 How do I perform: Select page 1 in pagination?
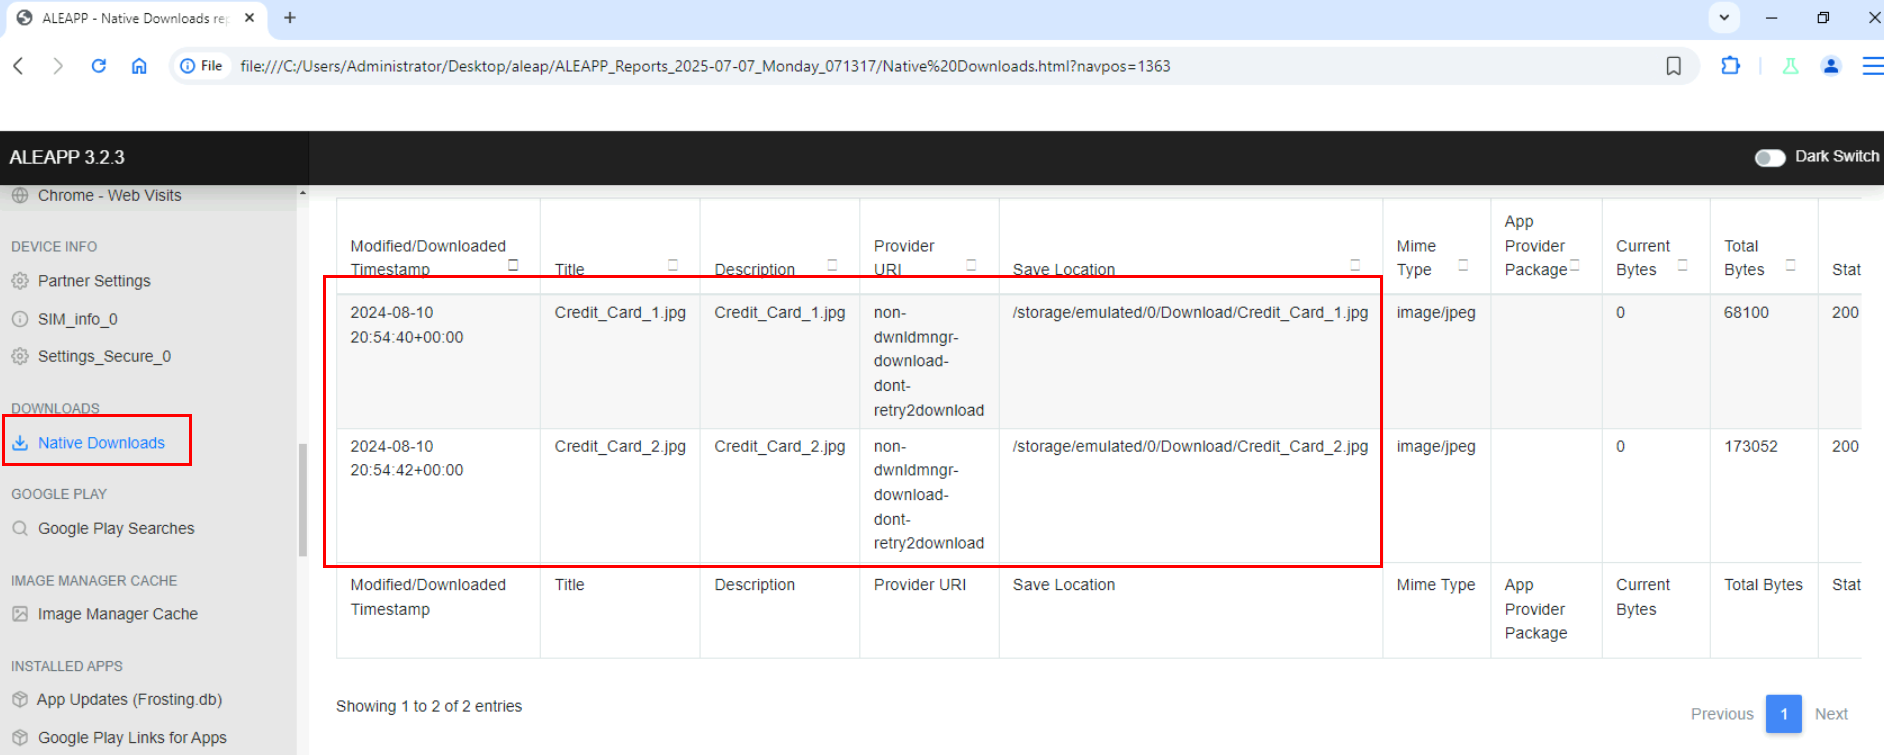[x=1783, y=714]
